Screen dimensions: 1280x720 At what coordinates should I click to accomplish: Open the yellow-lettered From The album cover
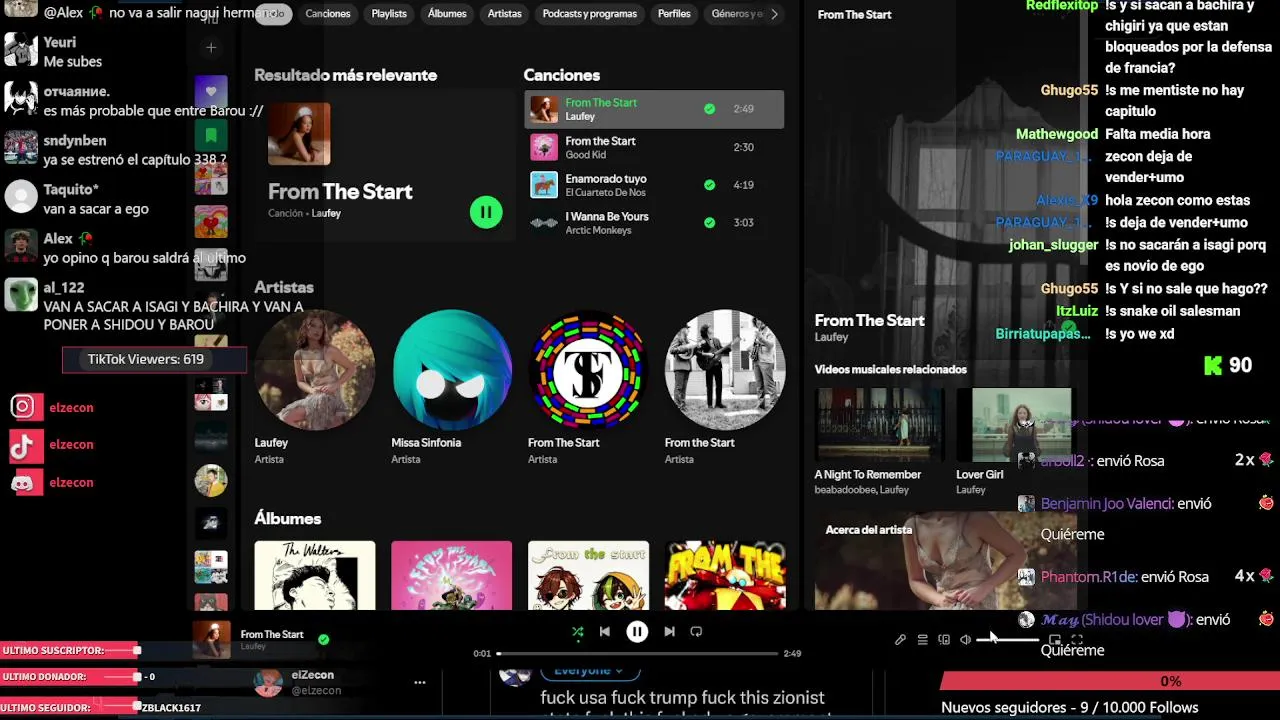pyautogui.click(x=725, y=575)
